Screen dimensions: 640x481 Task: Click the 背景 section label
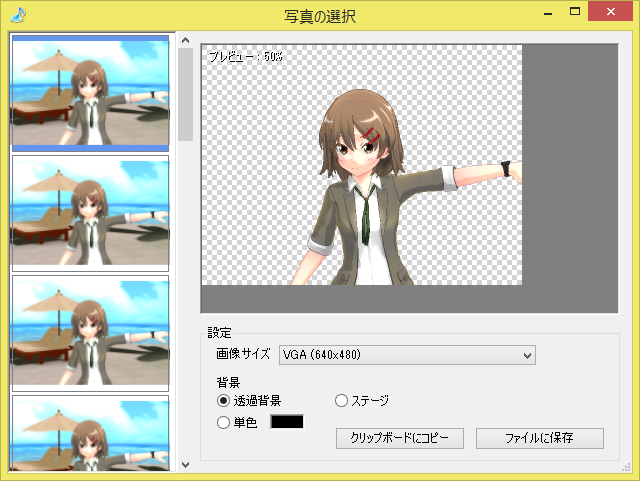[228, 383]
